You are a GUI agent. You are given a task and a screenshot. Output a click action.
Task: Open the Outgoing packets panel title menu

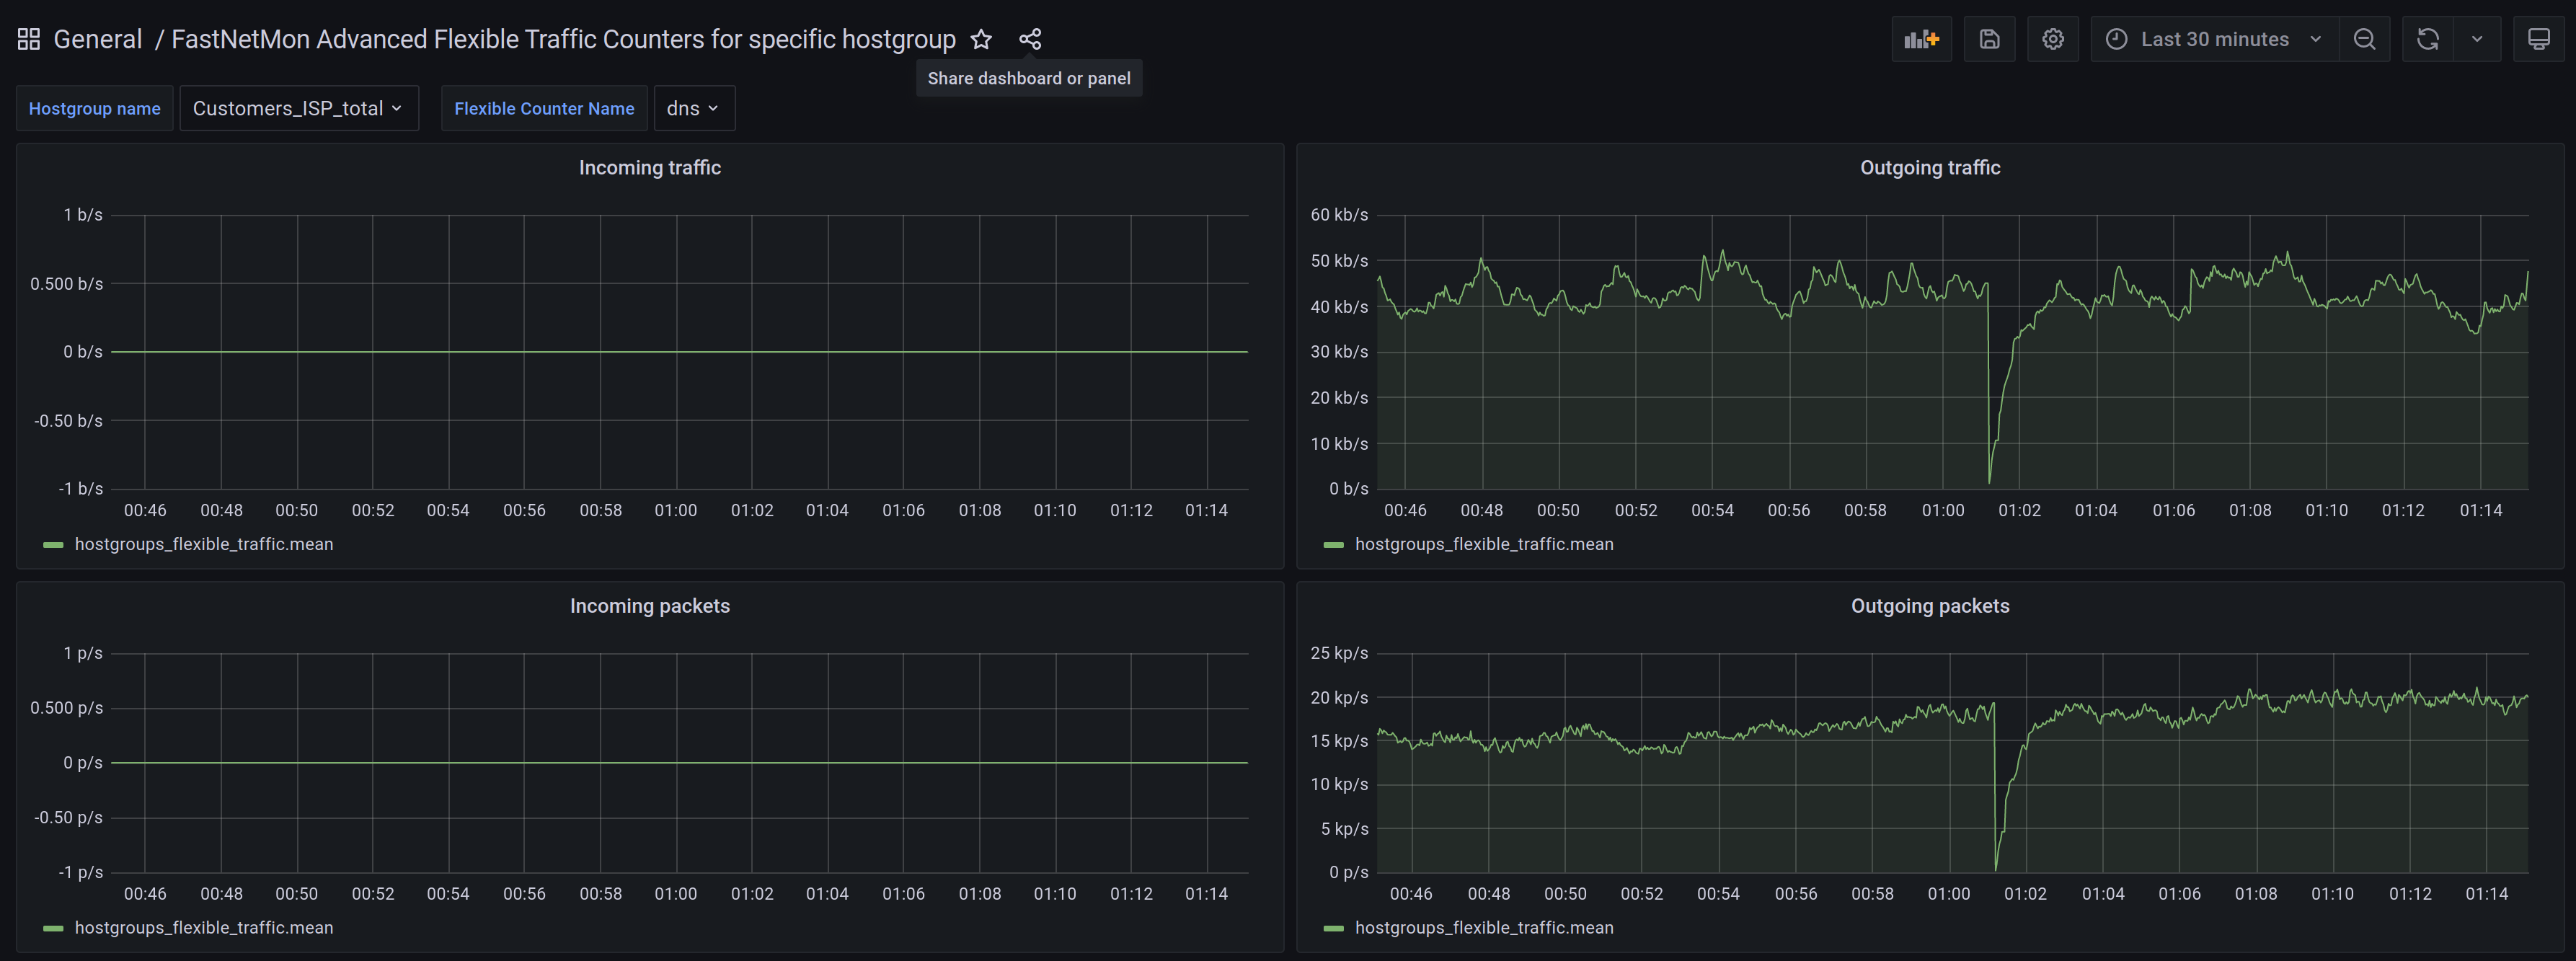1929,606
